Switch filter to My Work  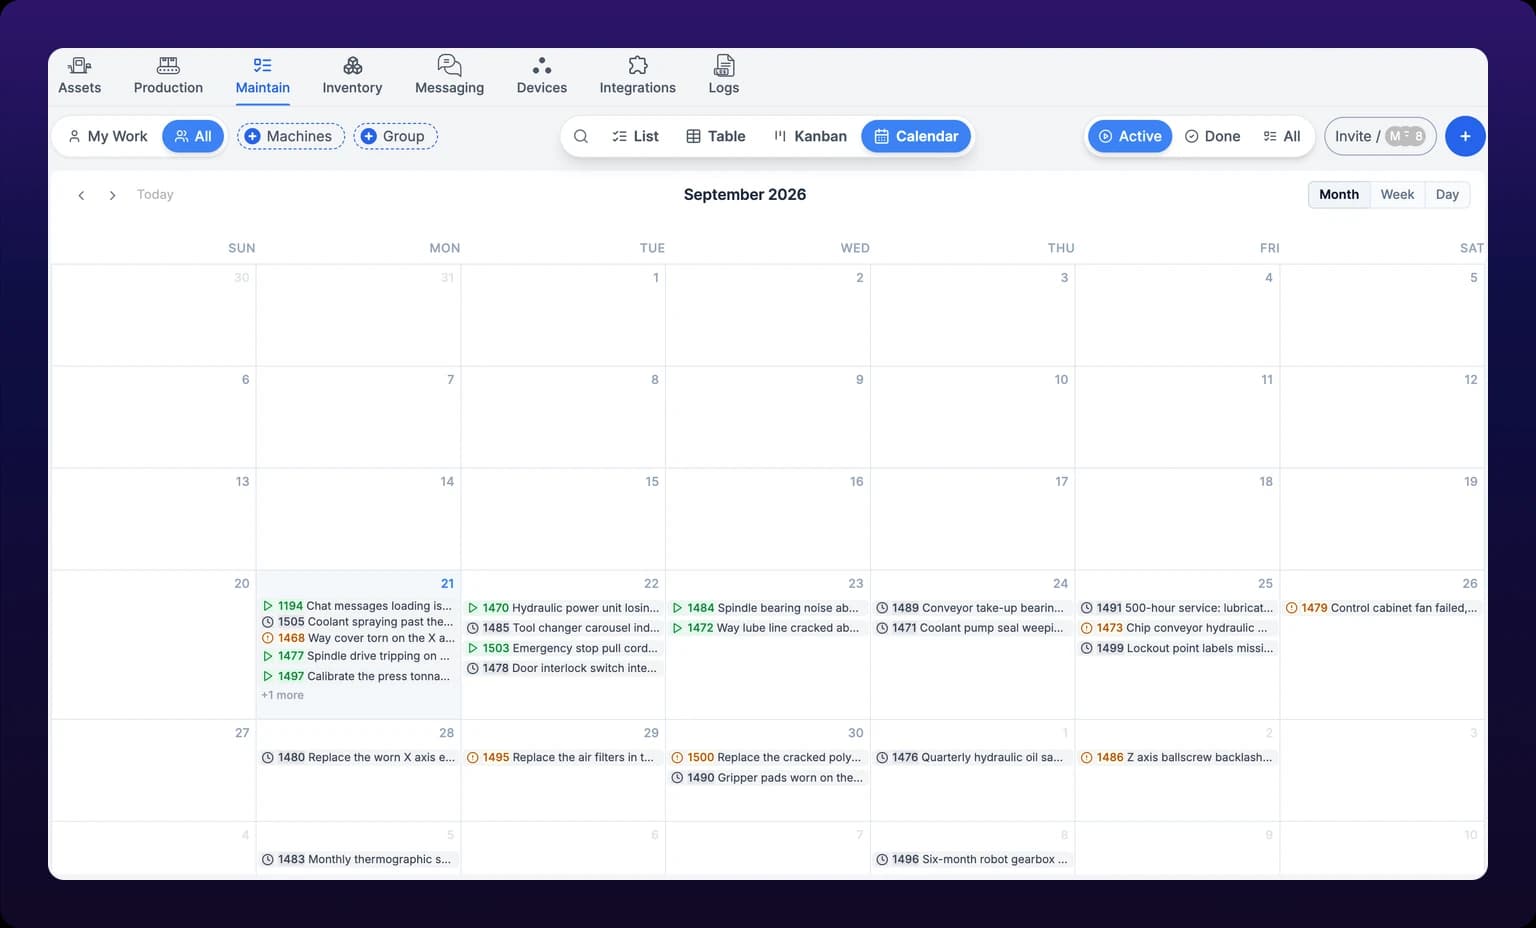[x=107, y=136]
